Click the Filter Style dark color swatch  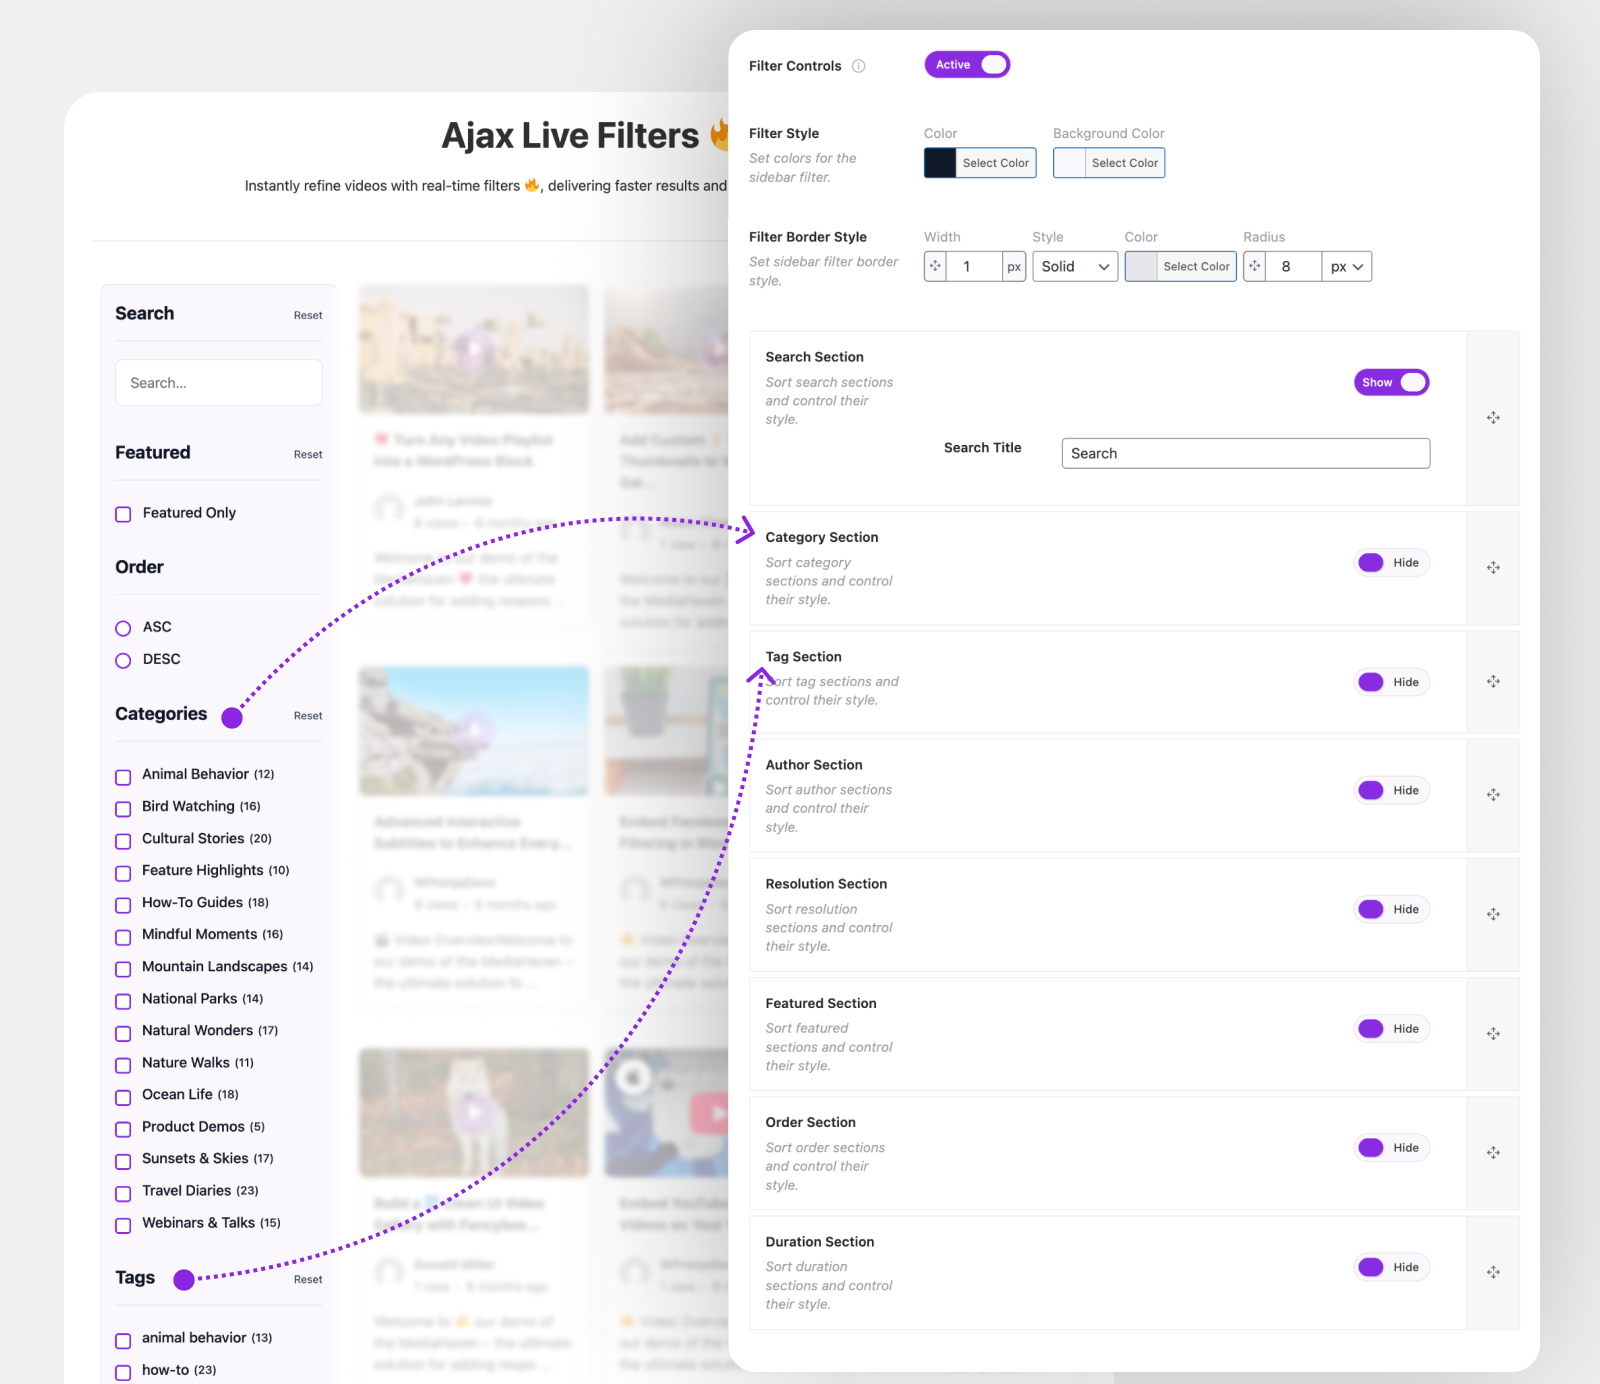(x=940, y=163)
